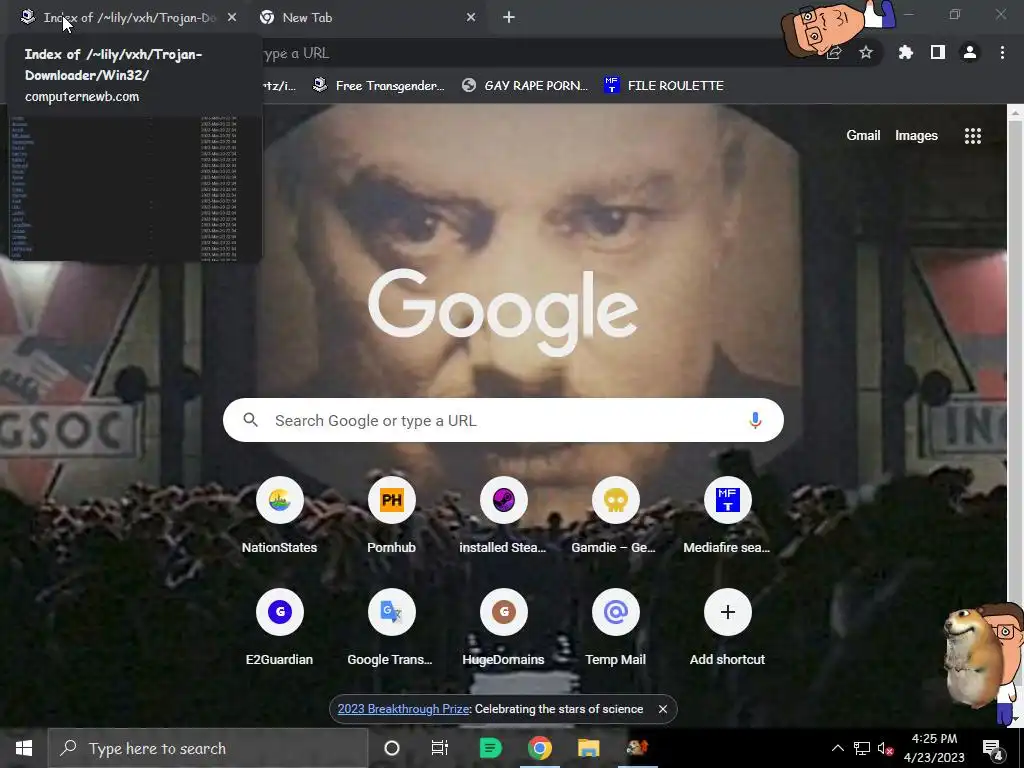The width and height of the screenshot is (1024, 768).
Task: Start voice search with the microphone icon
Action: coord(755,421)
